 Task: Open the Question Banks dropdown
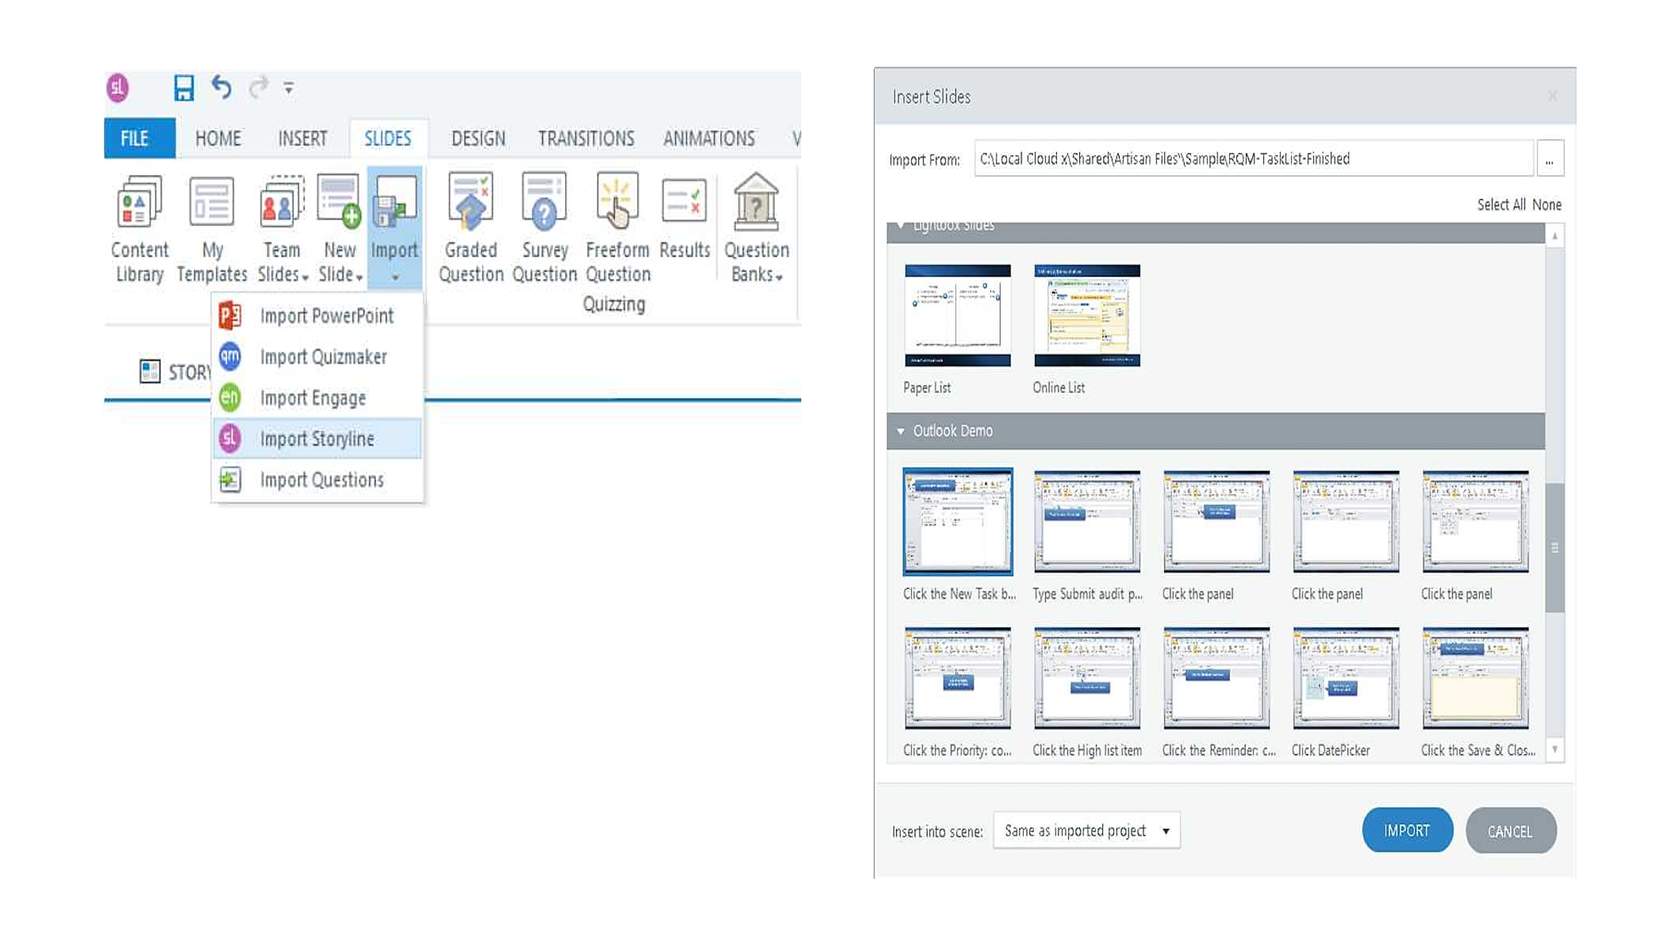tap(757, 228)
